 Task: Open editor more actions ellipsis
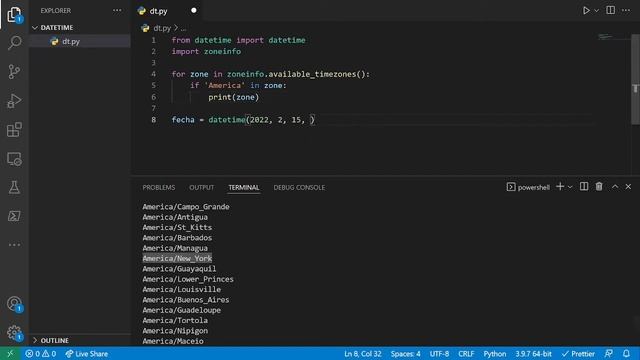(626, 10)
